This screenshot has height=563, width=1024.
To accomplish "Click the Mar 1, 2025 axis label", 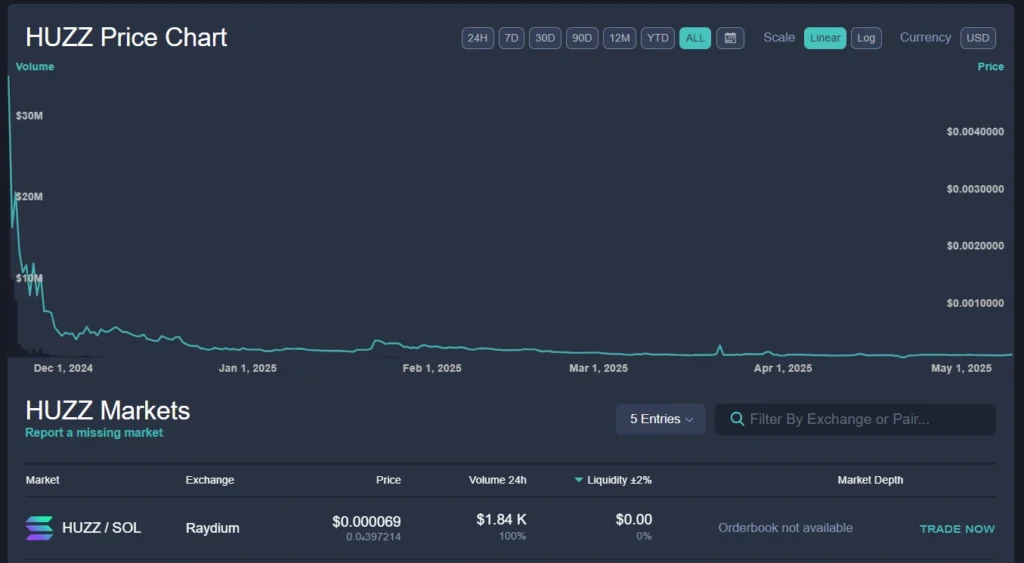I will 598,368.
